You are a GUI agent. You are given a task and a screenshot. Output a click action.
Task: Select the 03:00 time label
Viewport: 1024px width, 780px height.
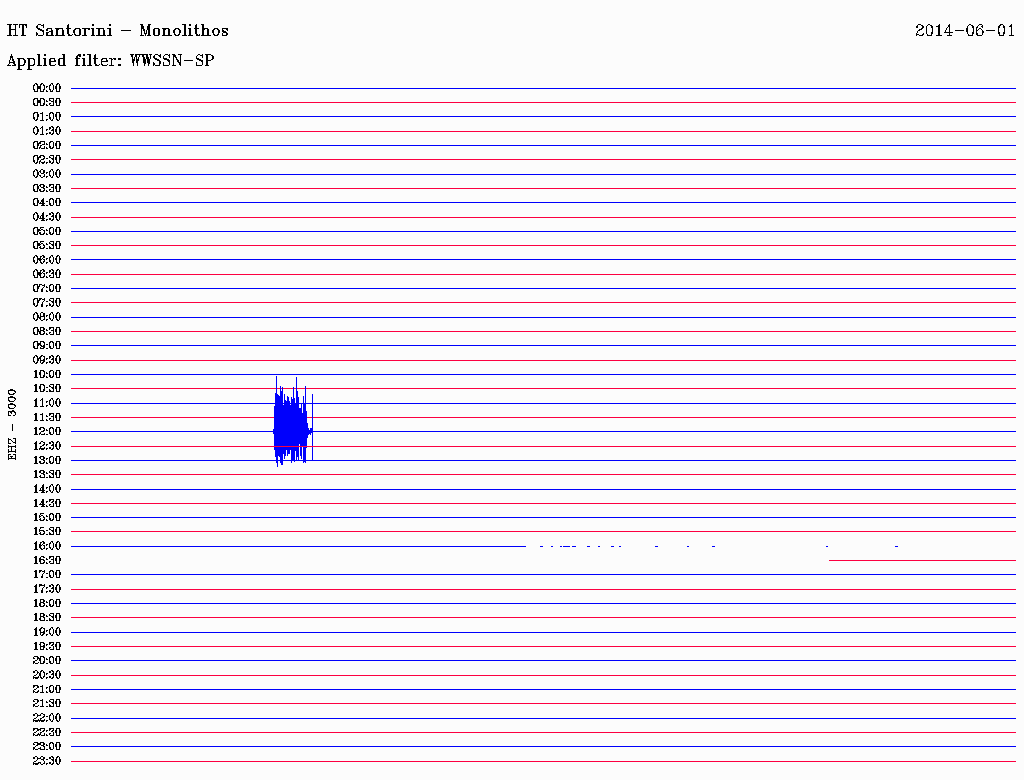[47, 174]
